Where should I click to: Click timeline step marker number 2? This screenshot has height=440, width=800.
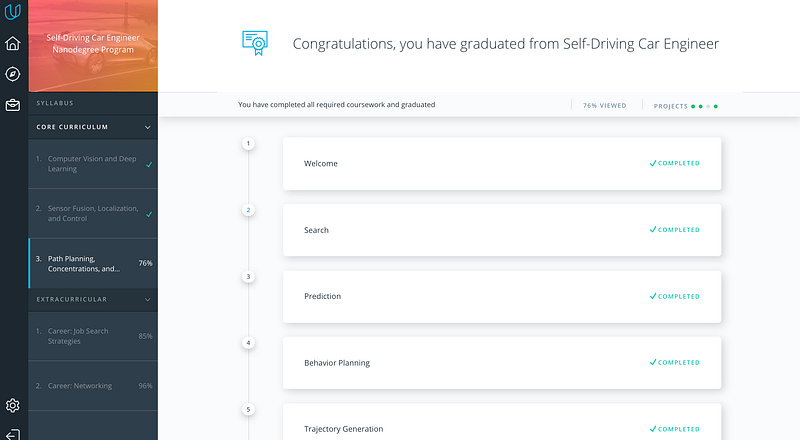249,210
